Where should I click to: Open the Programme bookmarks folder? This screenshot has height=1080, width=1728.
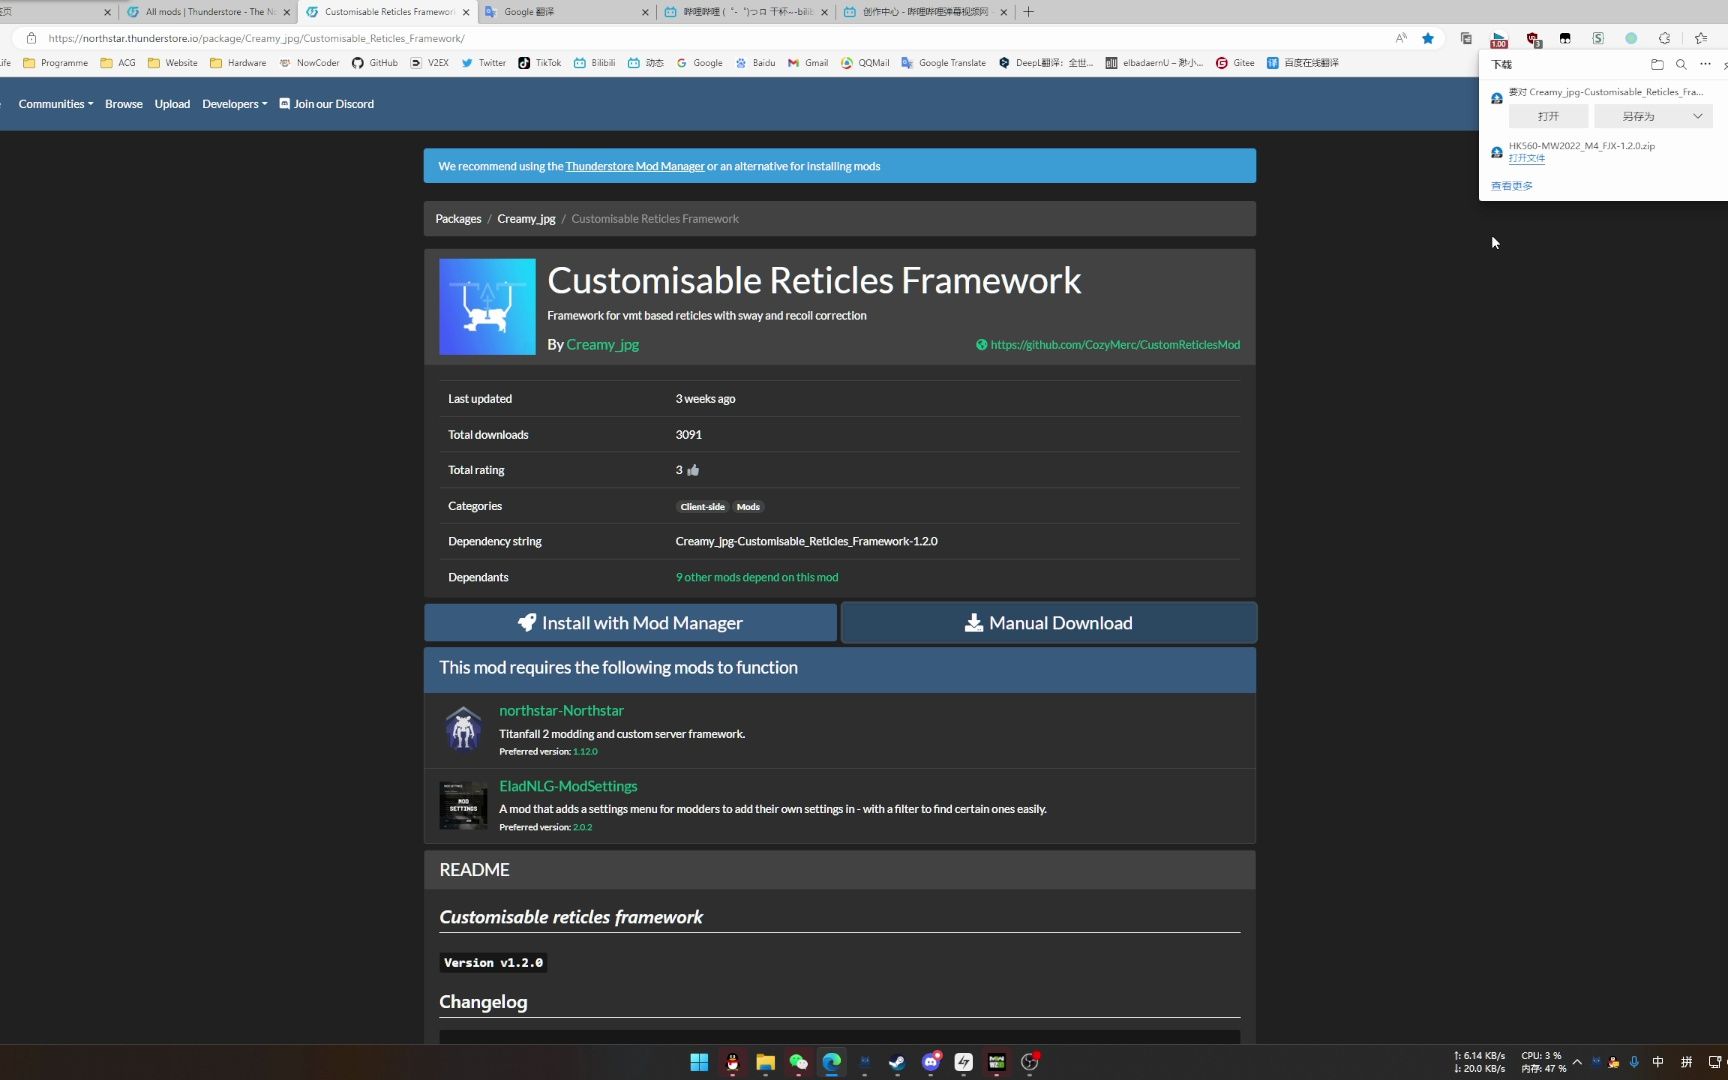pos(56,63)
